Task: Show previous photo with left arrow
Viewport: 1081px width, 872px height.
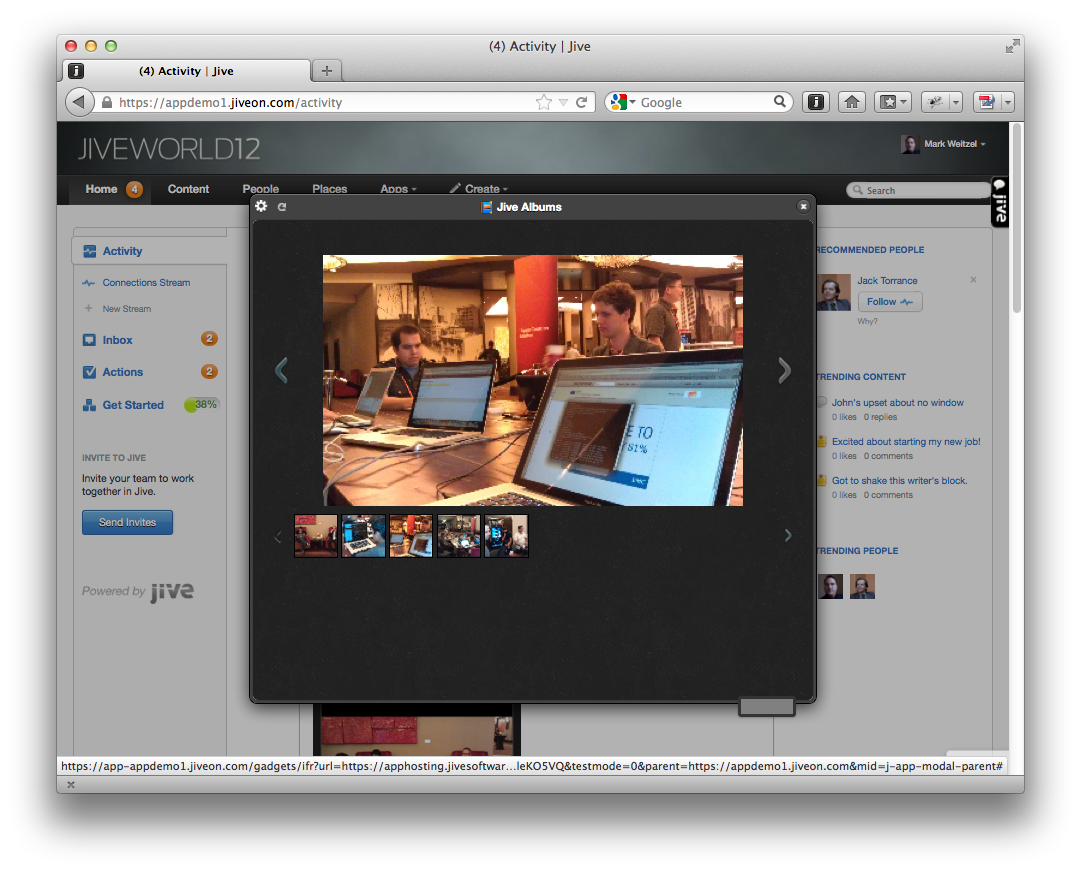Action: (281, 370)
